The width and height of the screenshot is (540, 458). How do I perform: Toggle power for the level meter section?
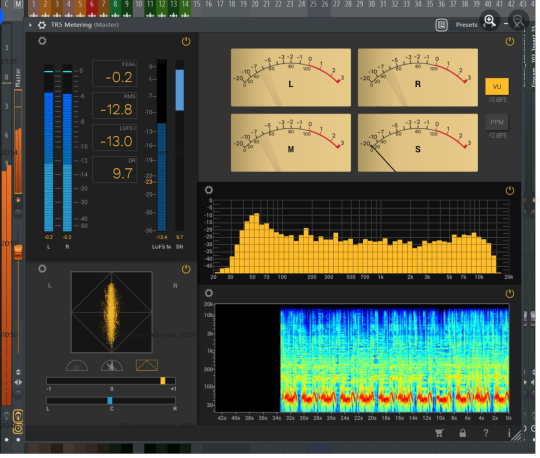pos(186,42)
